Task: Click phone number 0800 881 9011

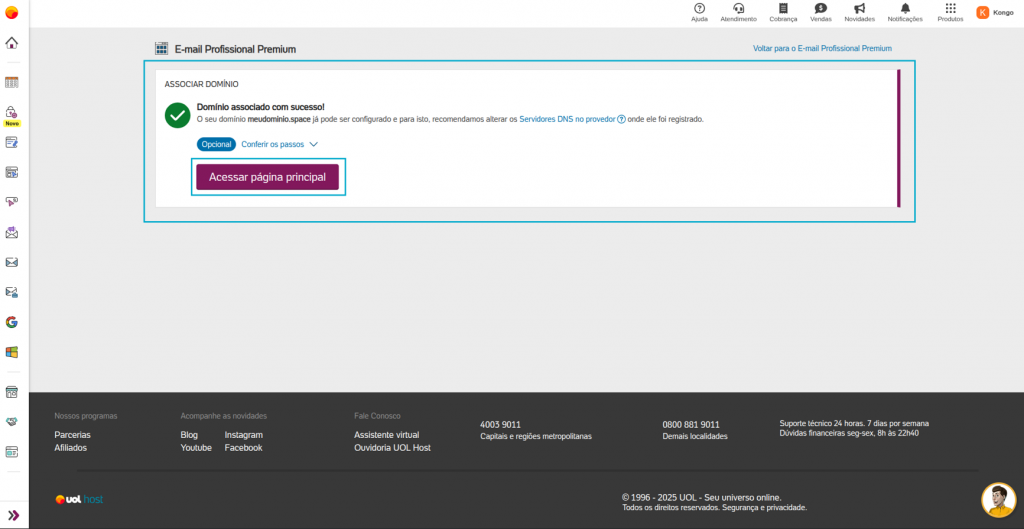Action: pos(691,425)
